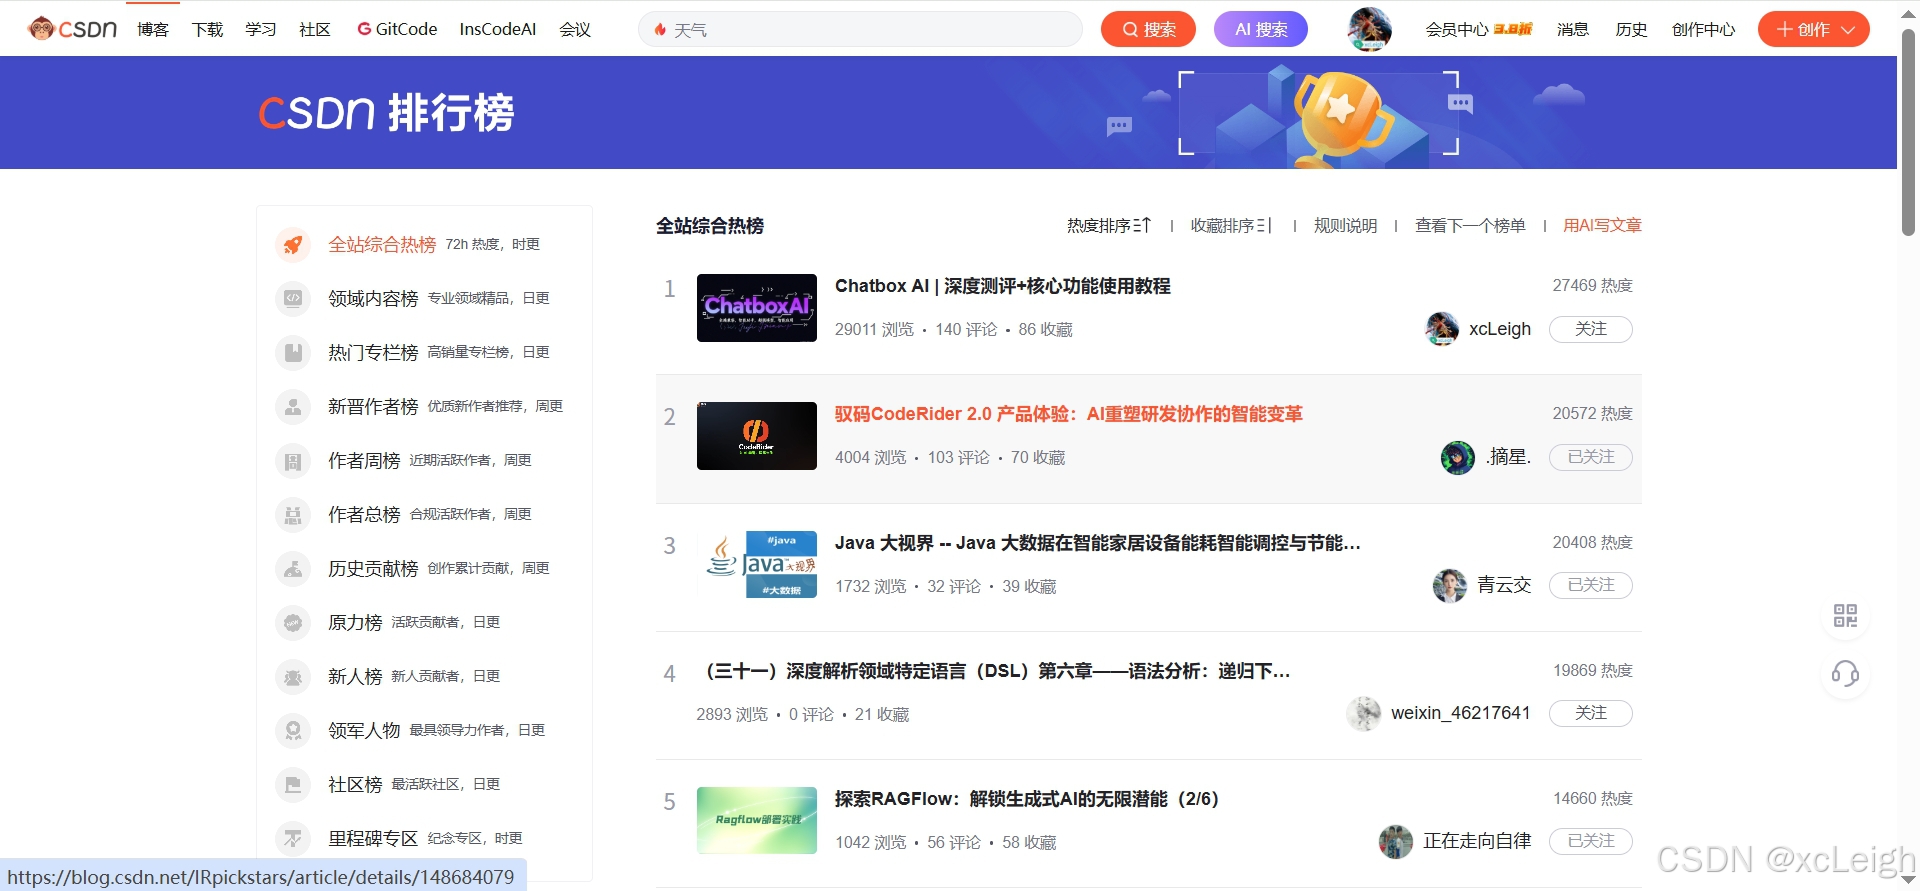Select the bookmark icon for 热门专栏榜

[x=293, y=352]
